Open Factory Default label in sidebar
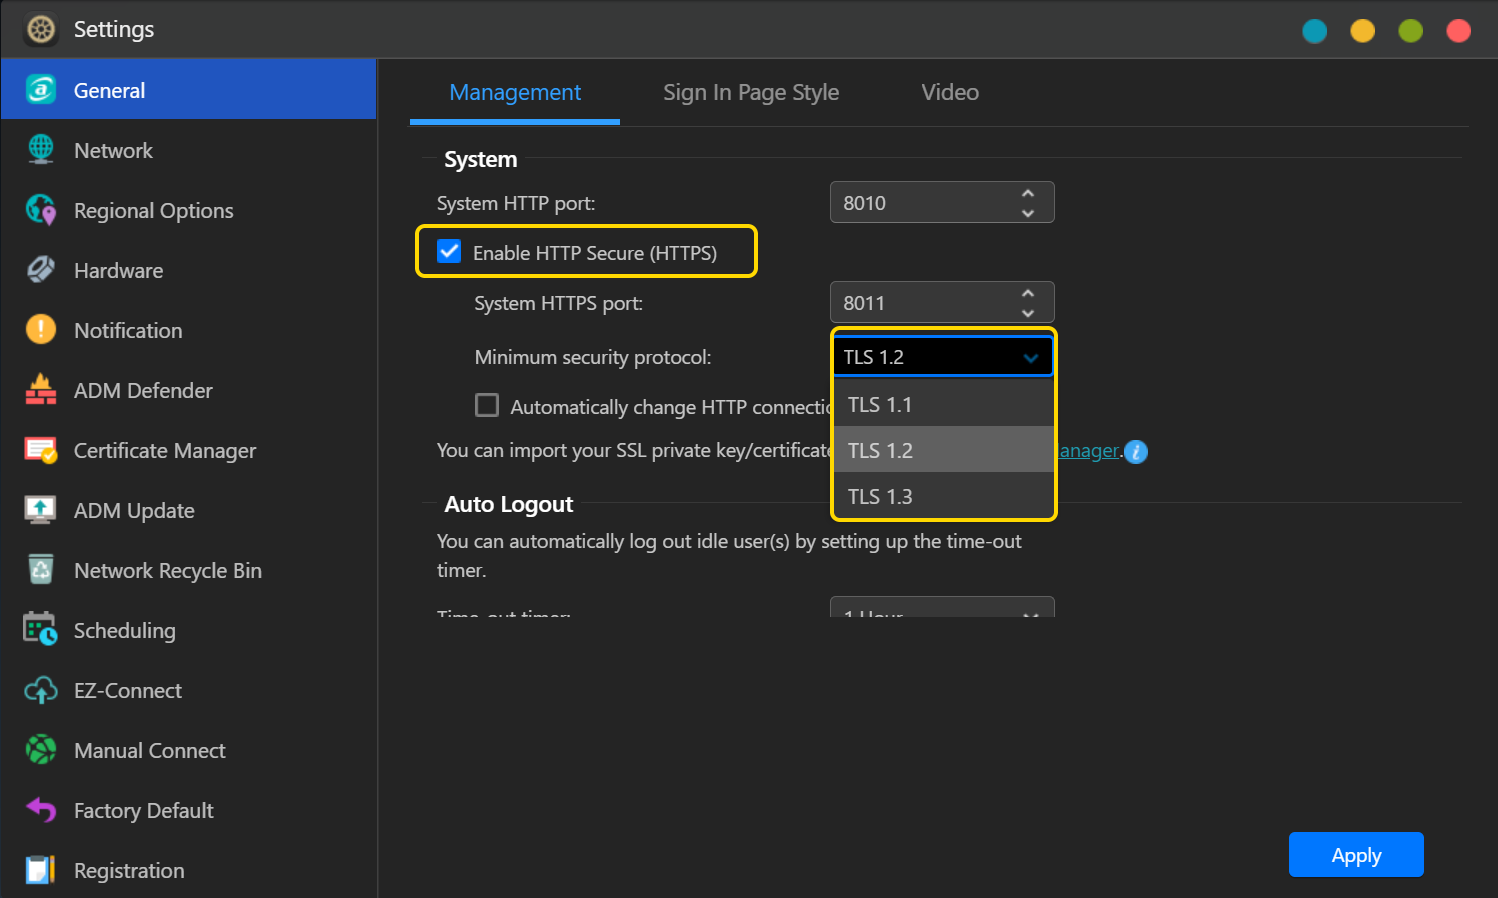The height and width of the screenshot is (898, 1498). [143, 811]
